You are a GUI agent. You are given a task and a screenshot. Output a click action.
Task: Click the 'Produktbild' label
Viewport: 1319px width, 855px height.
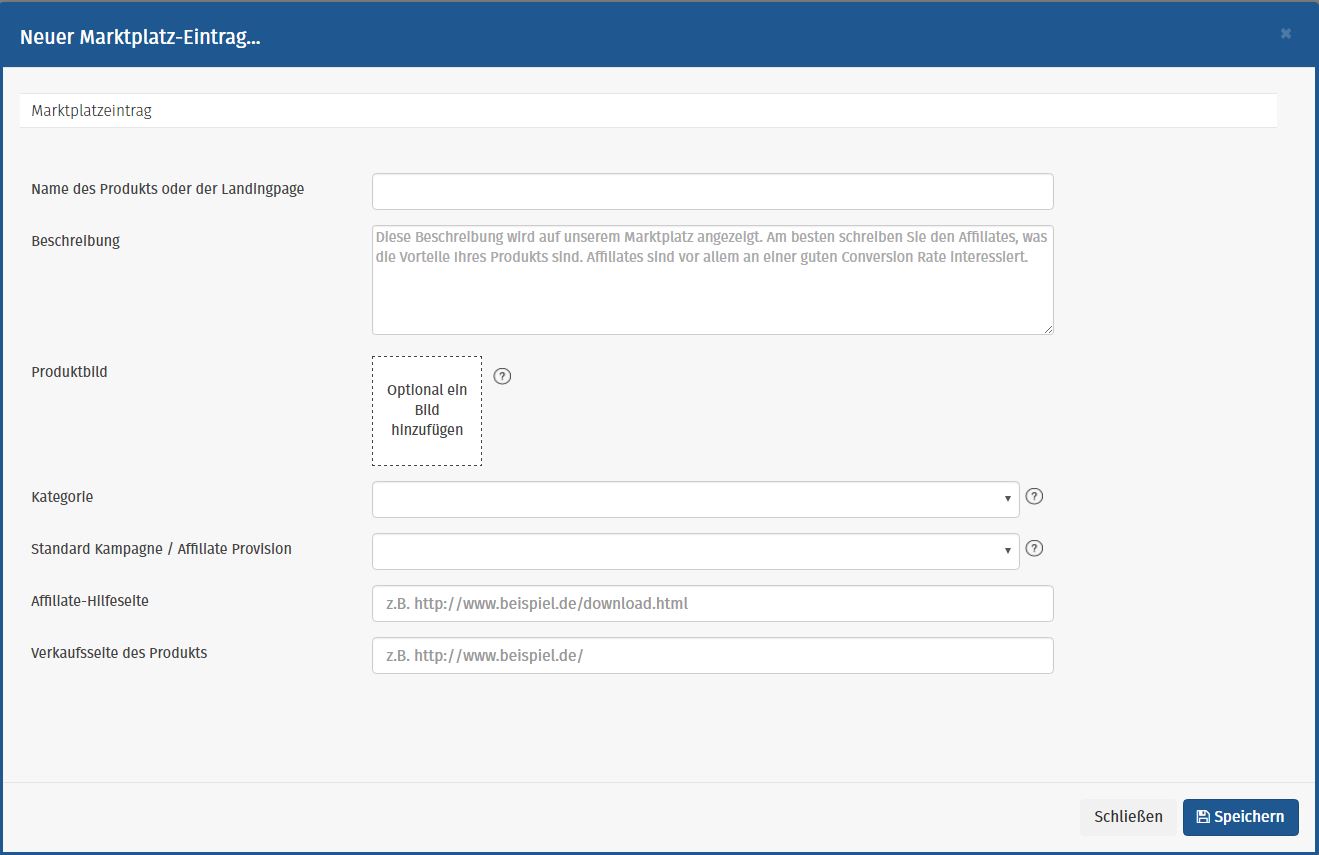pyautogui.click(x=70, y=372)
